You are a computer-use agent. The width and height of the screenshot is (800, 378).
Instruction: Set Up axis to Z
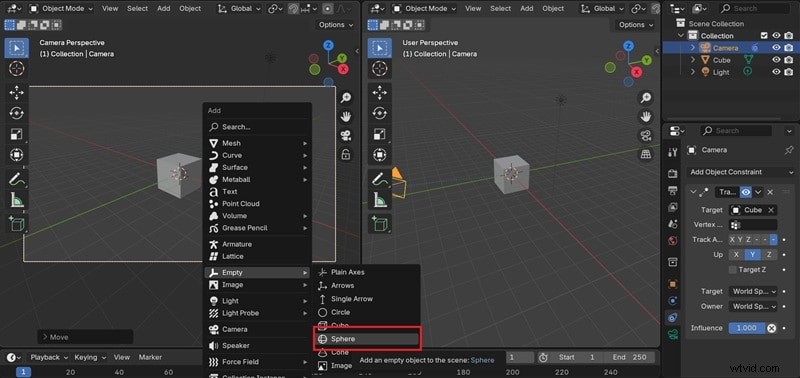[x=769, y=255]
